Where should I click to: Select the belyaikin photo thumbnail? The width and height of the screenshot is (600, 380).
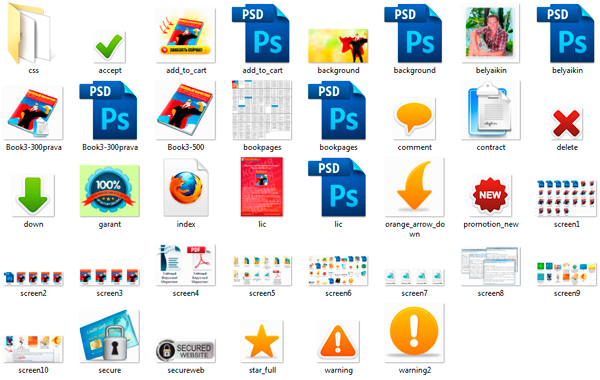click(x=490, y=34)
